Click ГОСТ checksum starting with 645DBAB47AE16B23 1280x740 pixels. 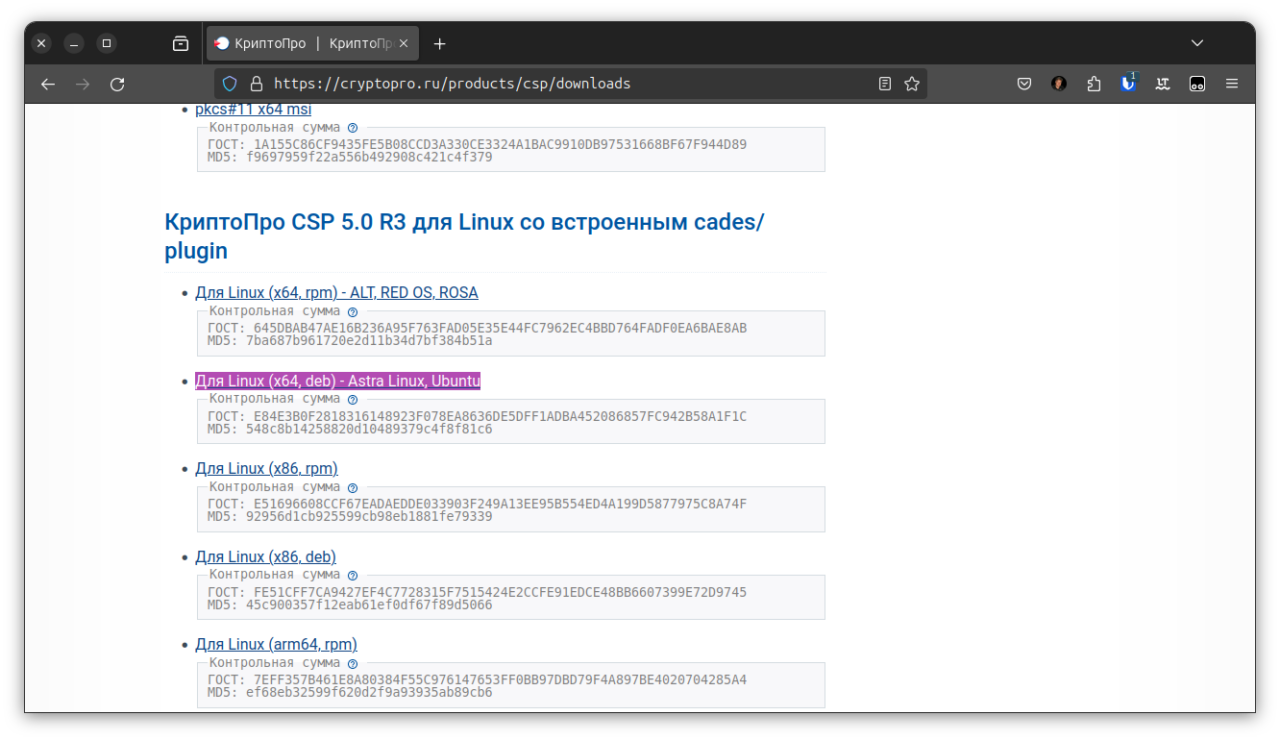(x=500, y=328)
